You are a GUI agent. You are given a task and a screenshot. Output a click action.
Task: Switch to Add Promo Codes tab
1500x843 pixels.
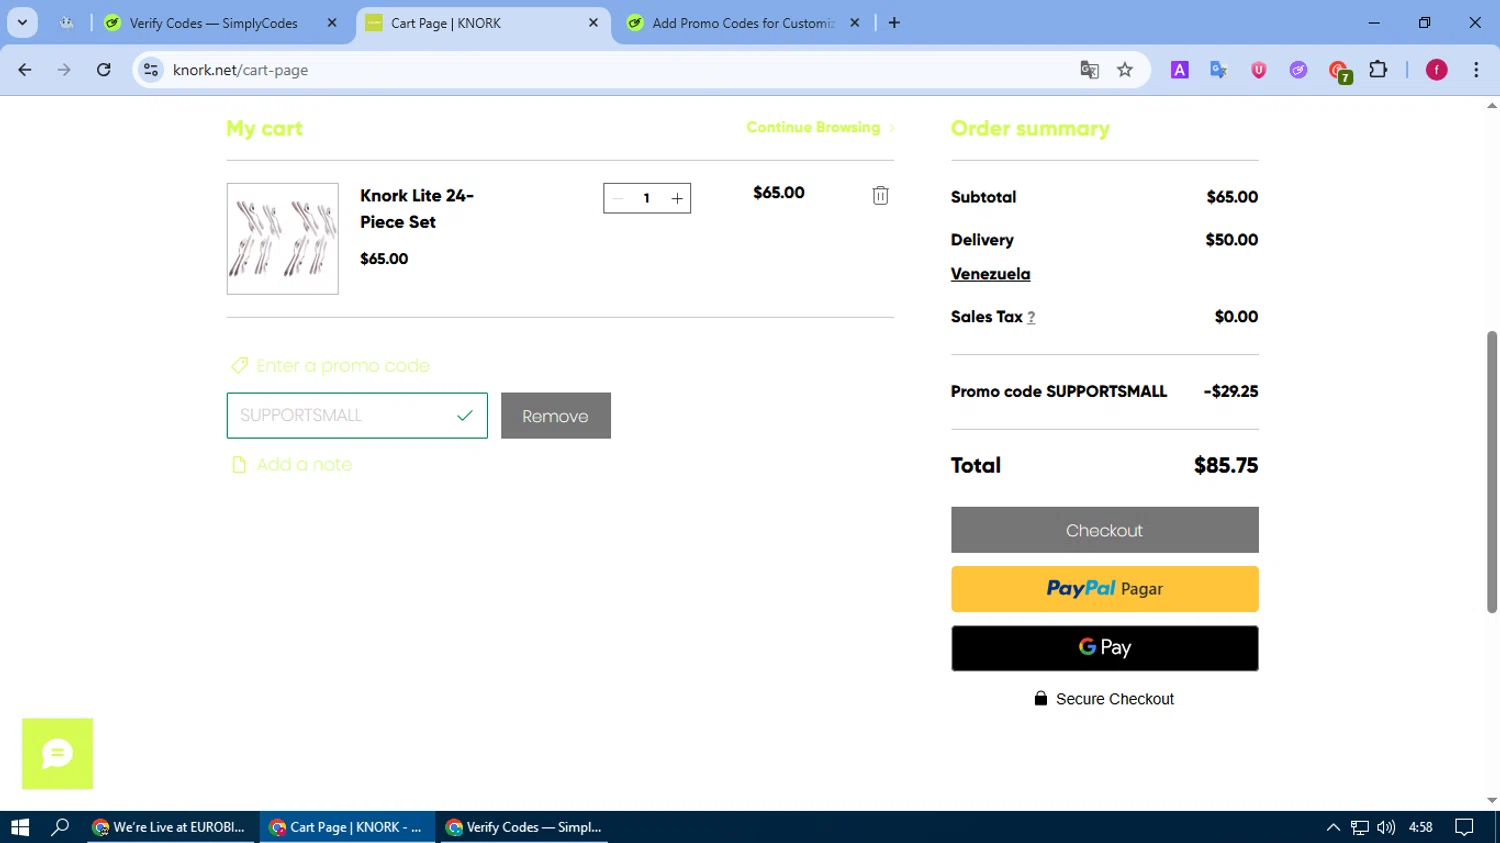[x=742, y=23]
